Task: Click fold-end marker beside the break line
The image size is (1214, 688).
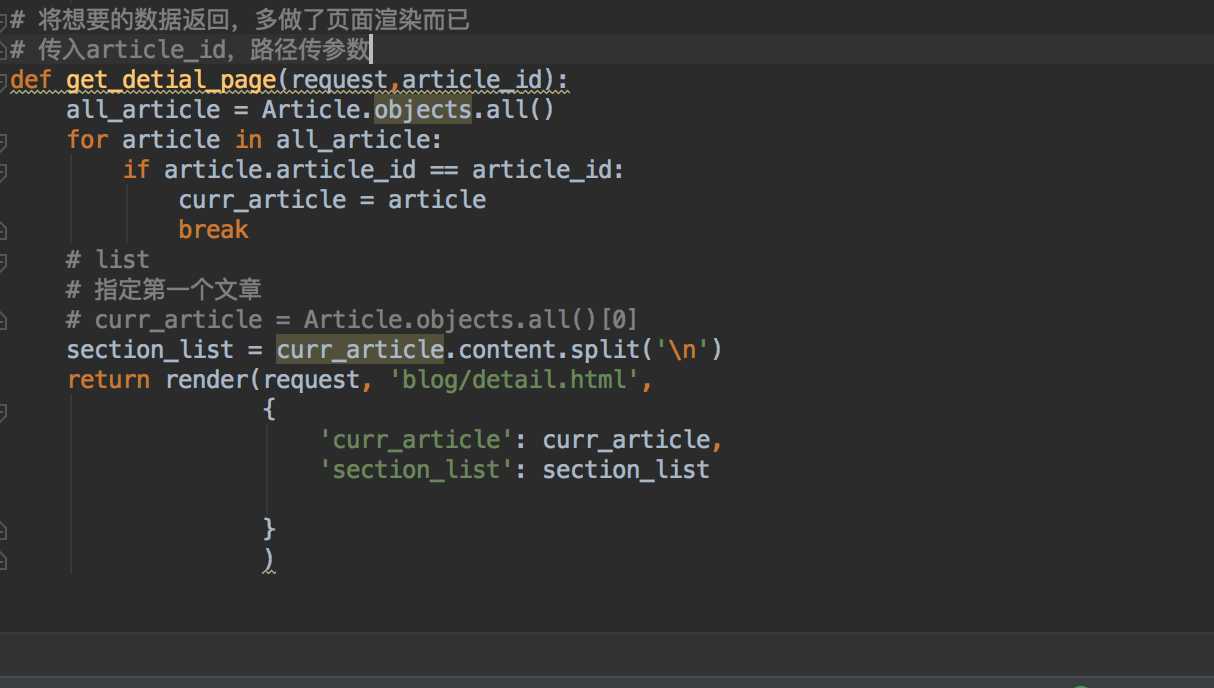Action: coord(3,230)
